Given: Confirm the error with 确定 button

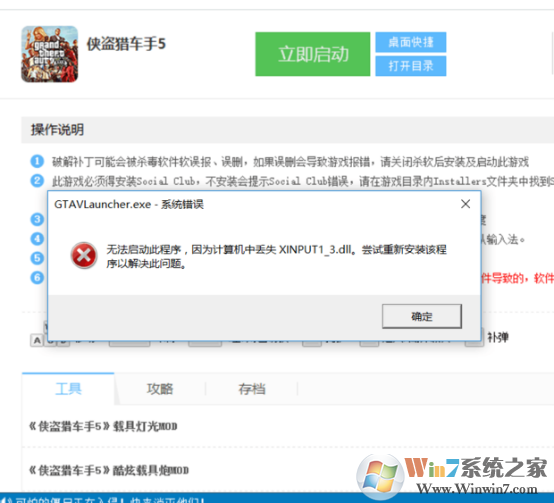Looking at the screenshot, I should (422, 316).
